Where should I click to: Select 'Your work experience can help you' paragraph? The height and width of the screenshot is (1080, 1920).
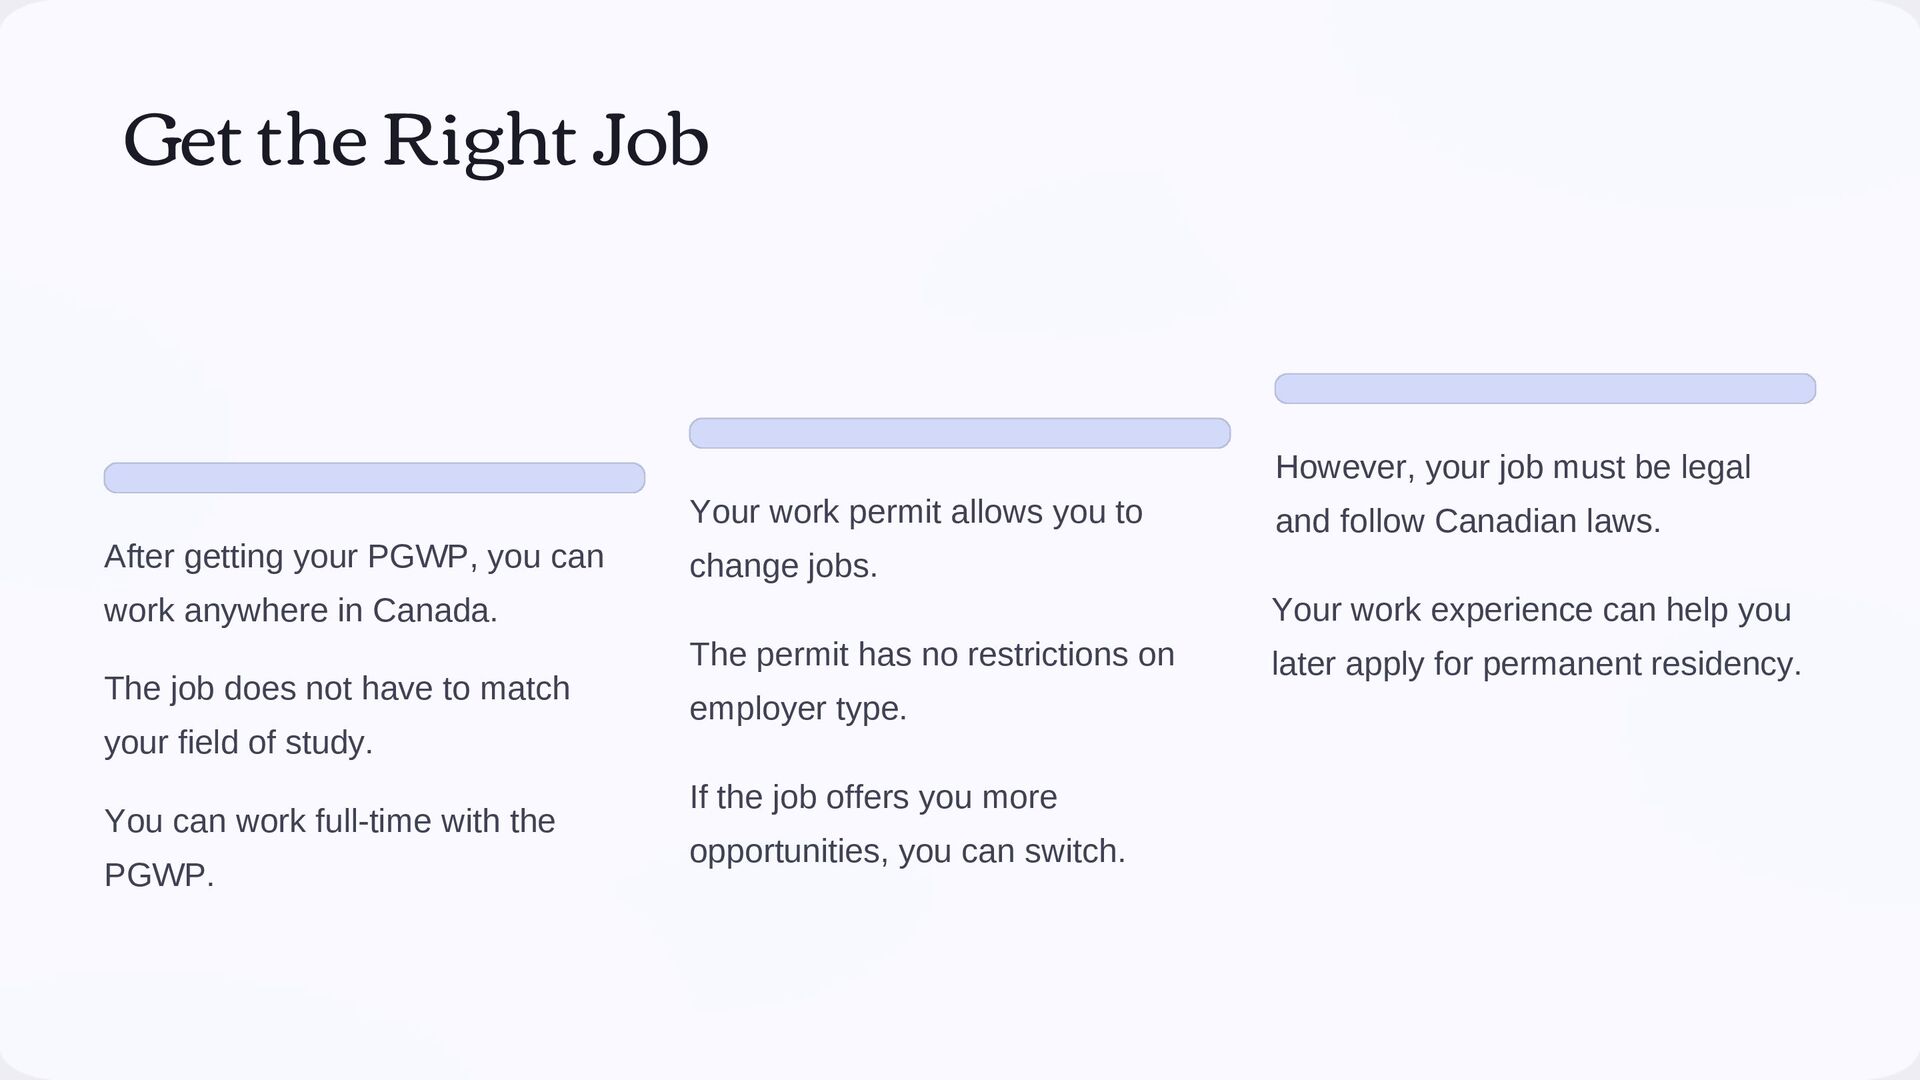tap(1536, 637)
